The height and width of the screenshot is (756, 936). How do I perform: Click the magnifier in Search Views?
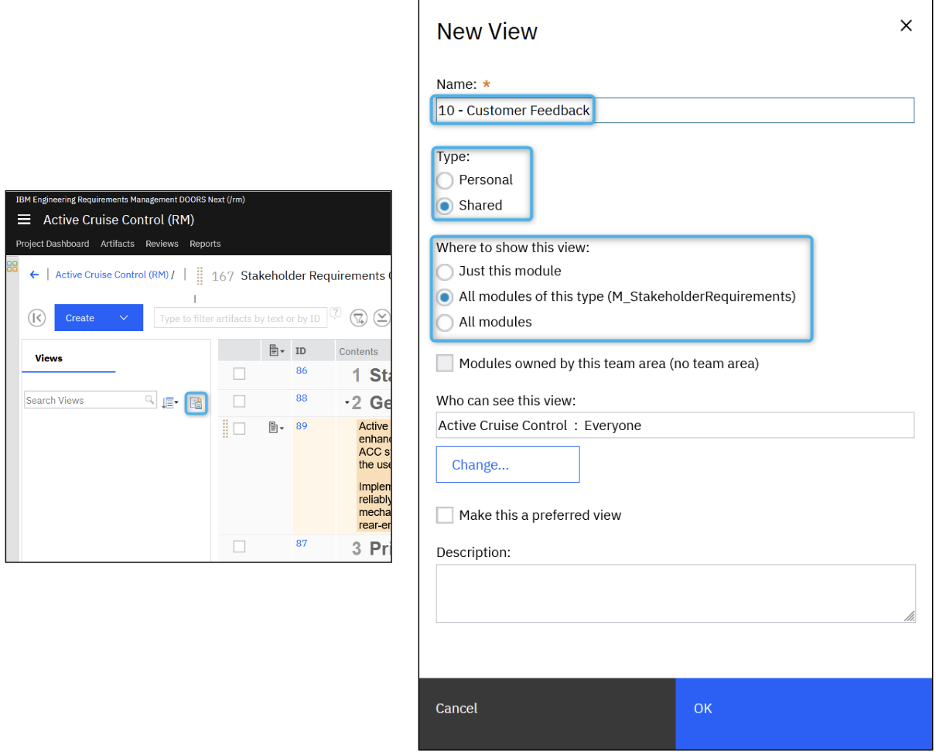(149, 399)
